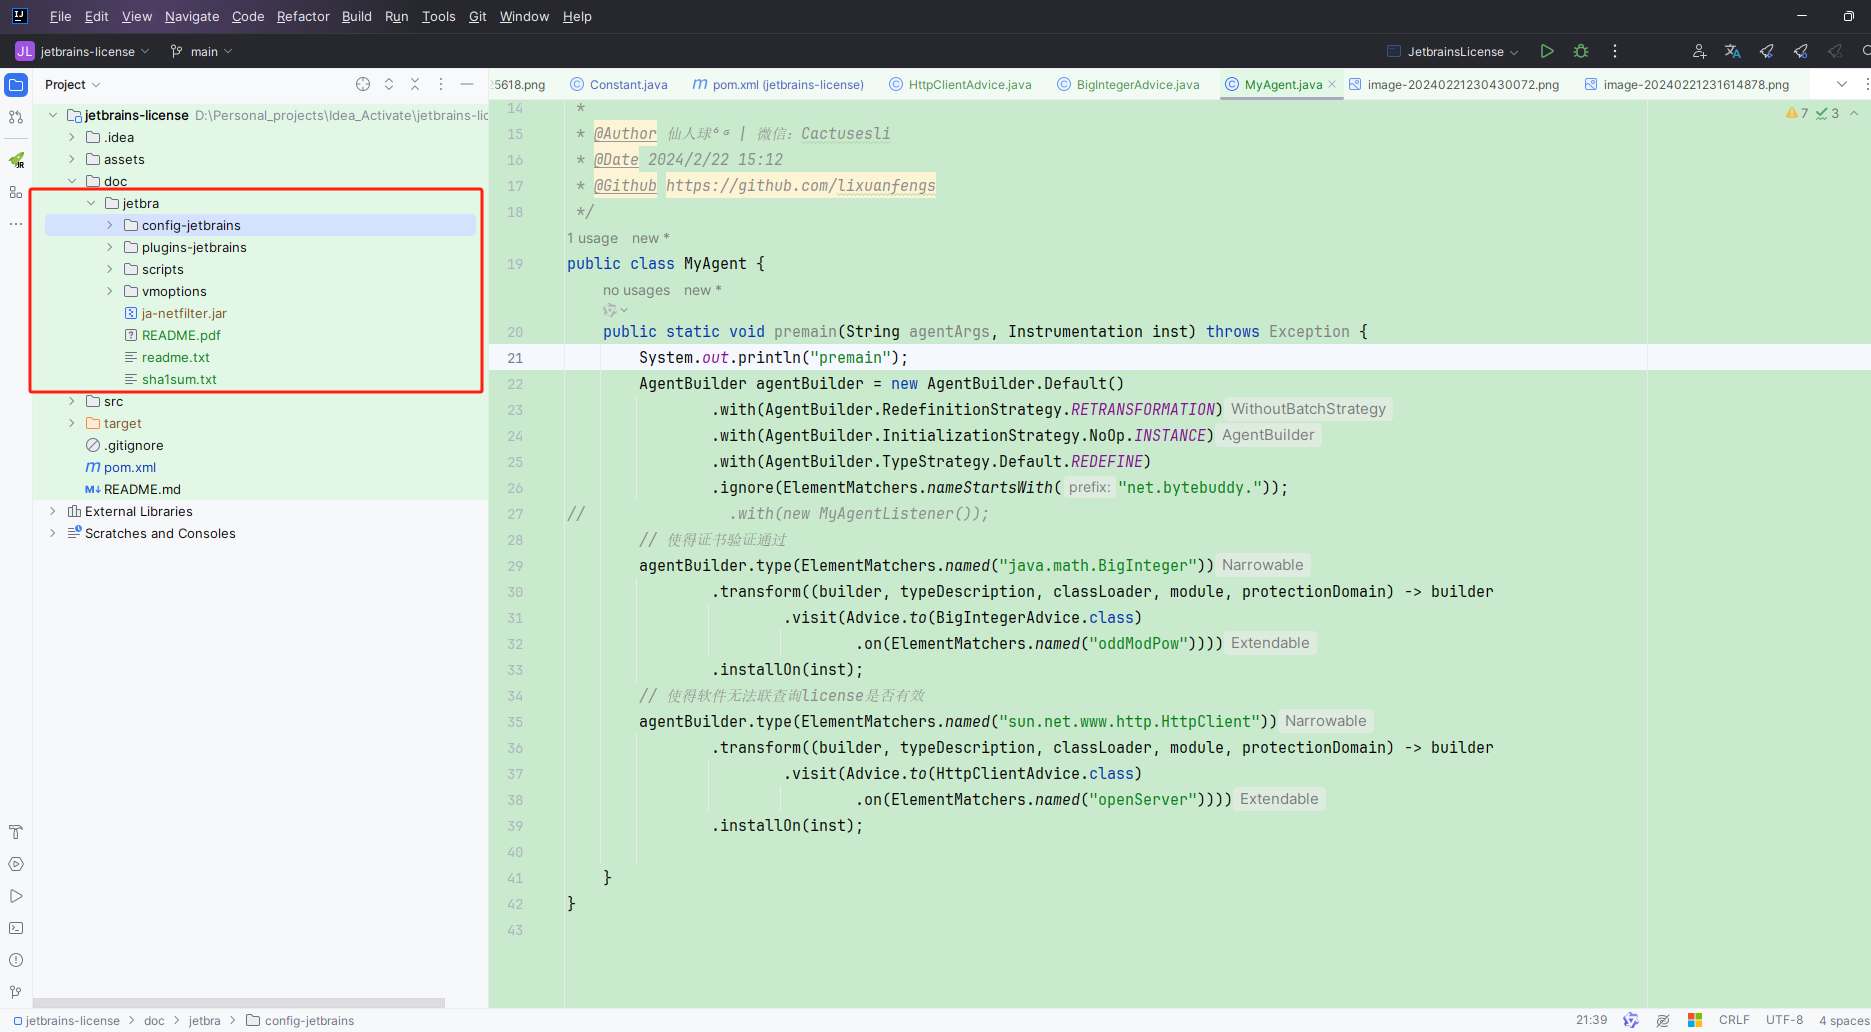
Task: Switch to Constant.java tab
Action: (x=619, y=85)
